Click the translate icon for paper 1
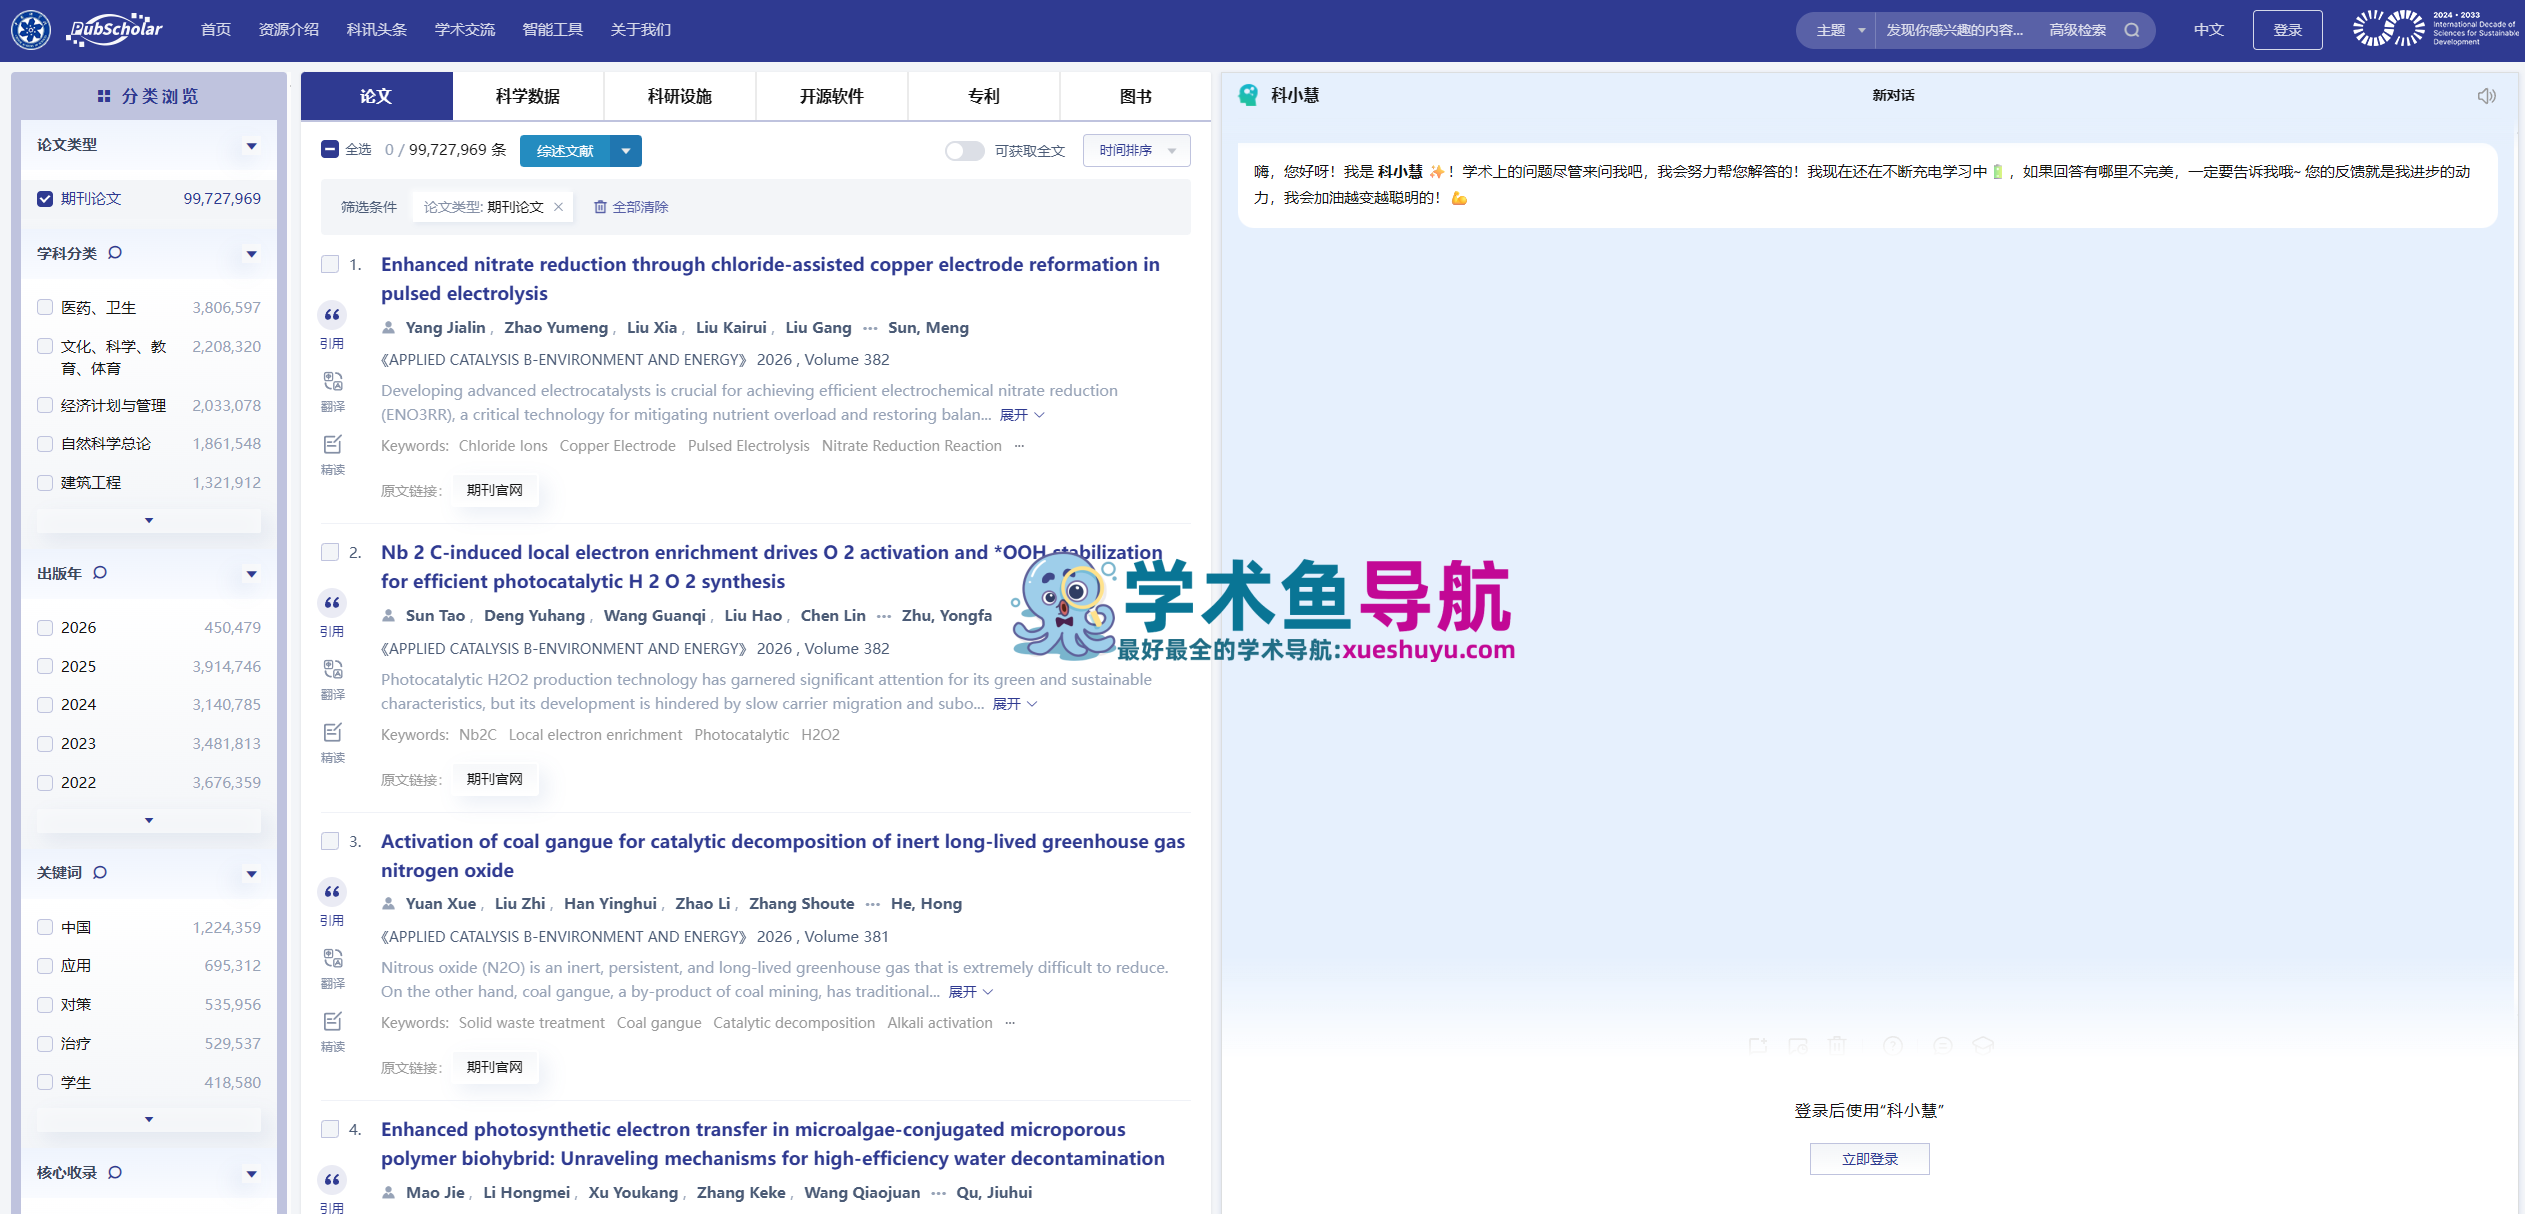The width and height of the screenshot is (2525, 1214). (x=332, y=382)
